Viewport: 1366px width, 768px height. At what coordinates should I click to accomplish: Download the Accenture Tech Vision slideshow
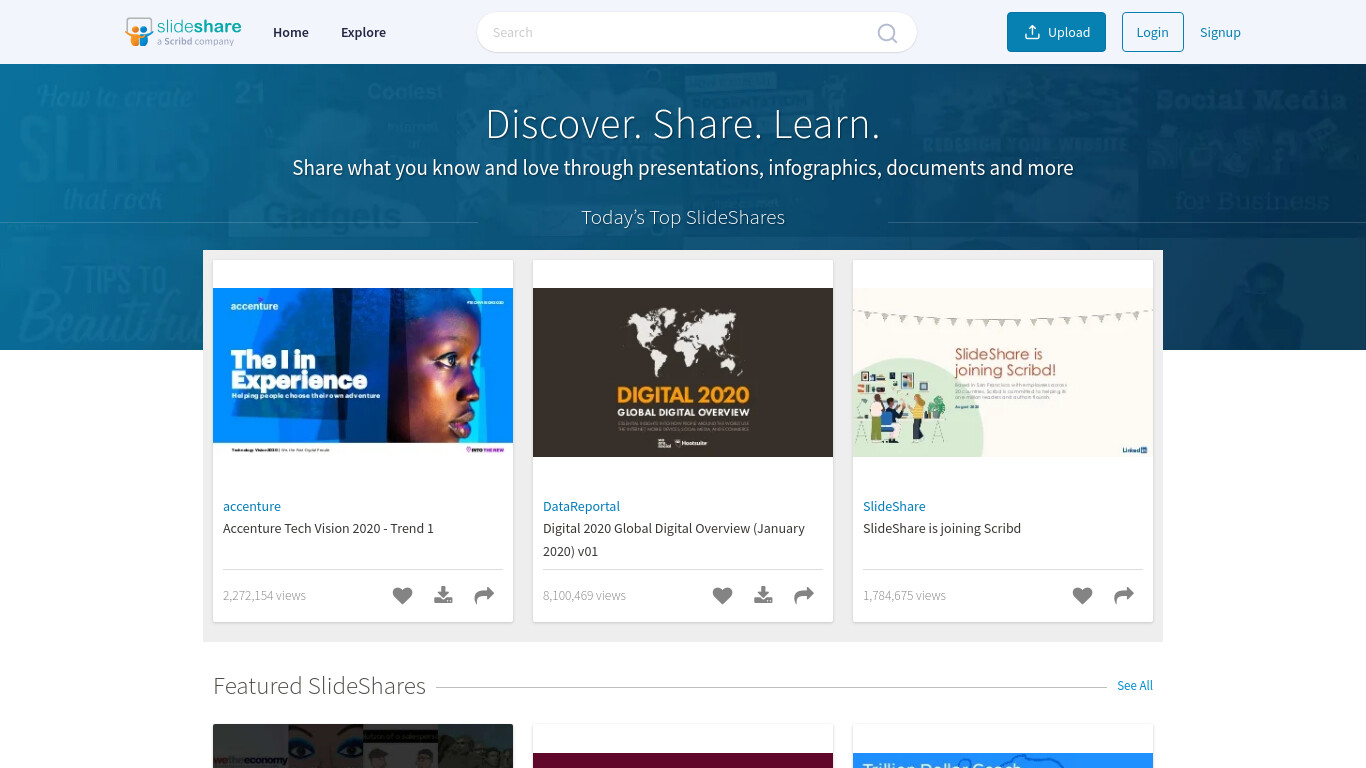click(x=443, y=595)
